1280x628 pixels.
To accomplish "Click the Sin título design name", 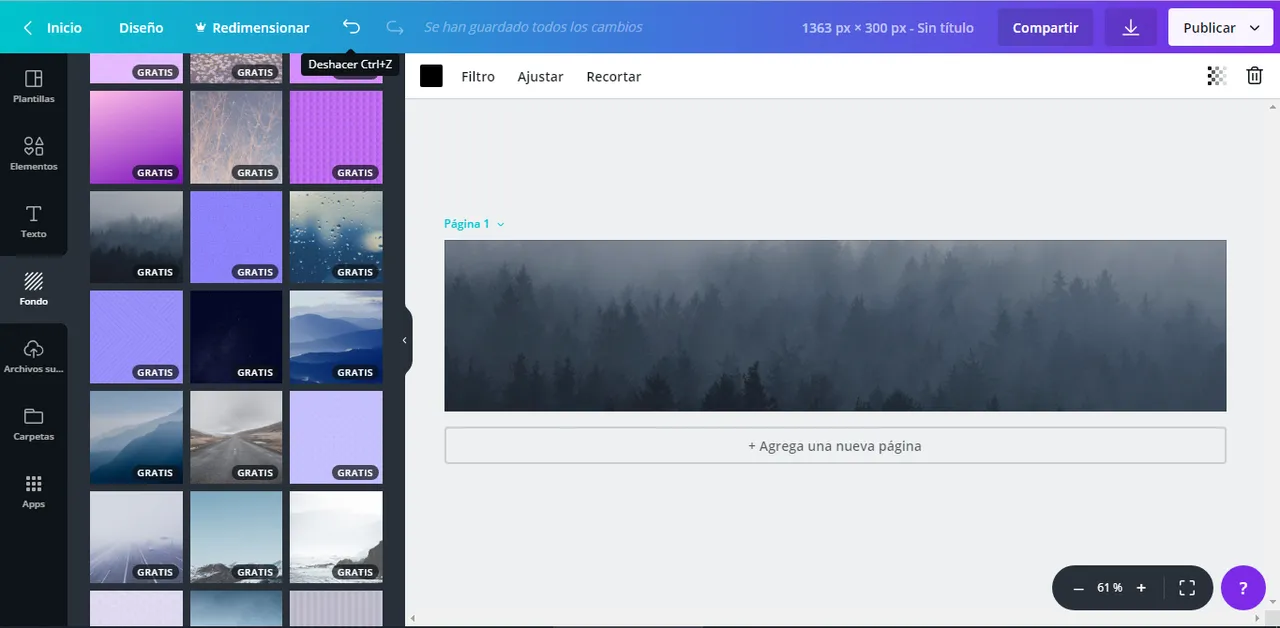I will pos(945,28).
